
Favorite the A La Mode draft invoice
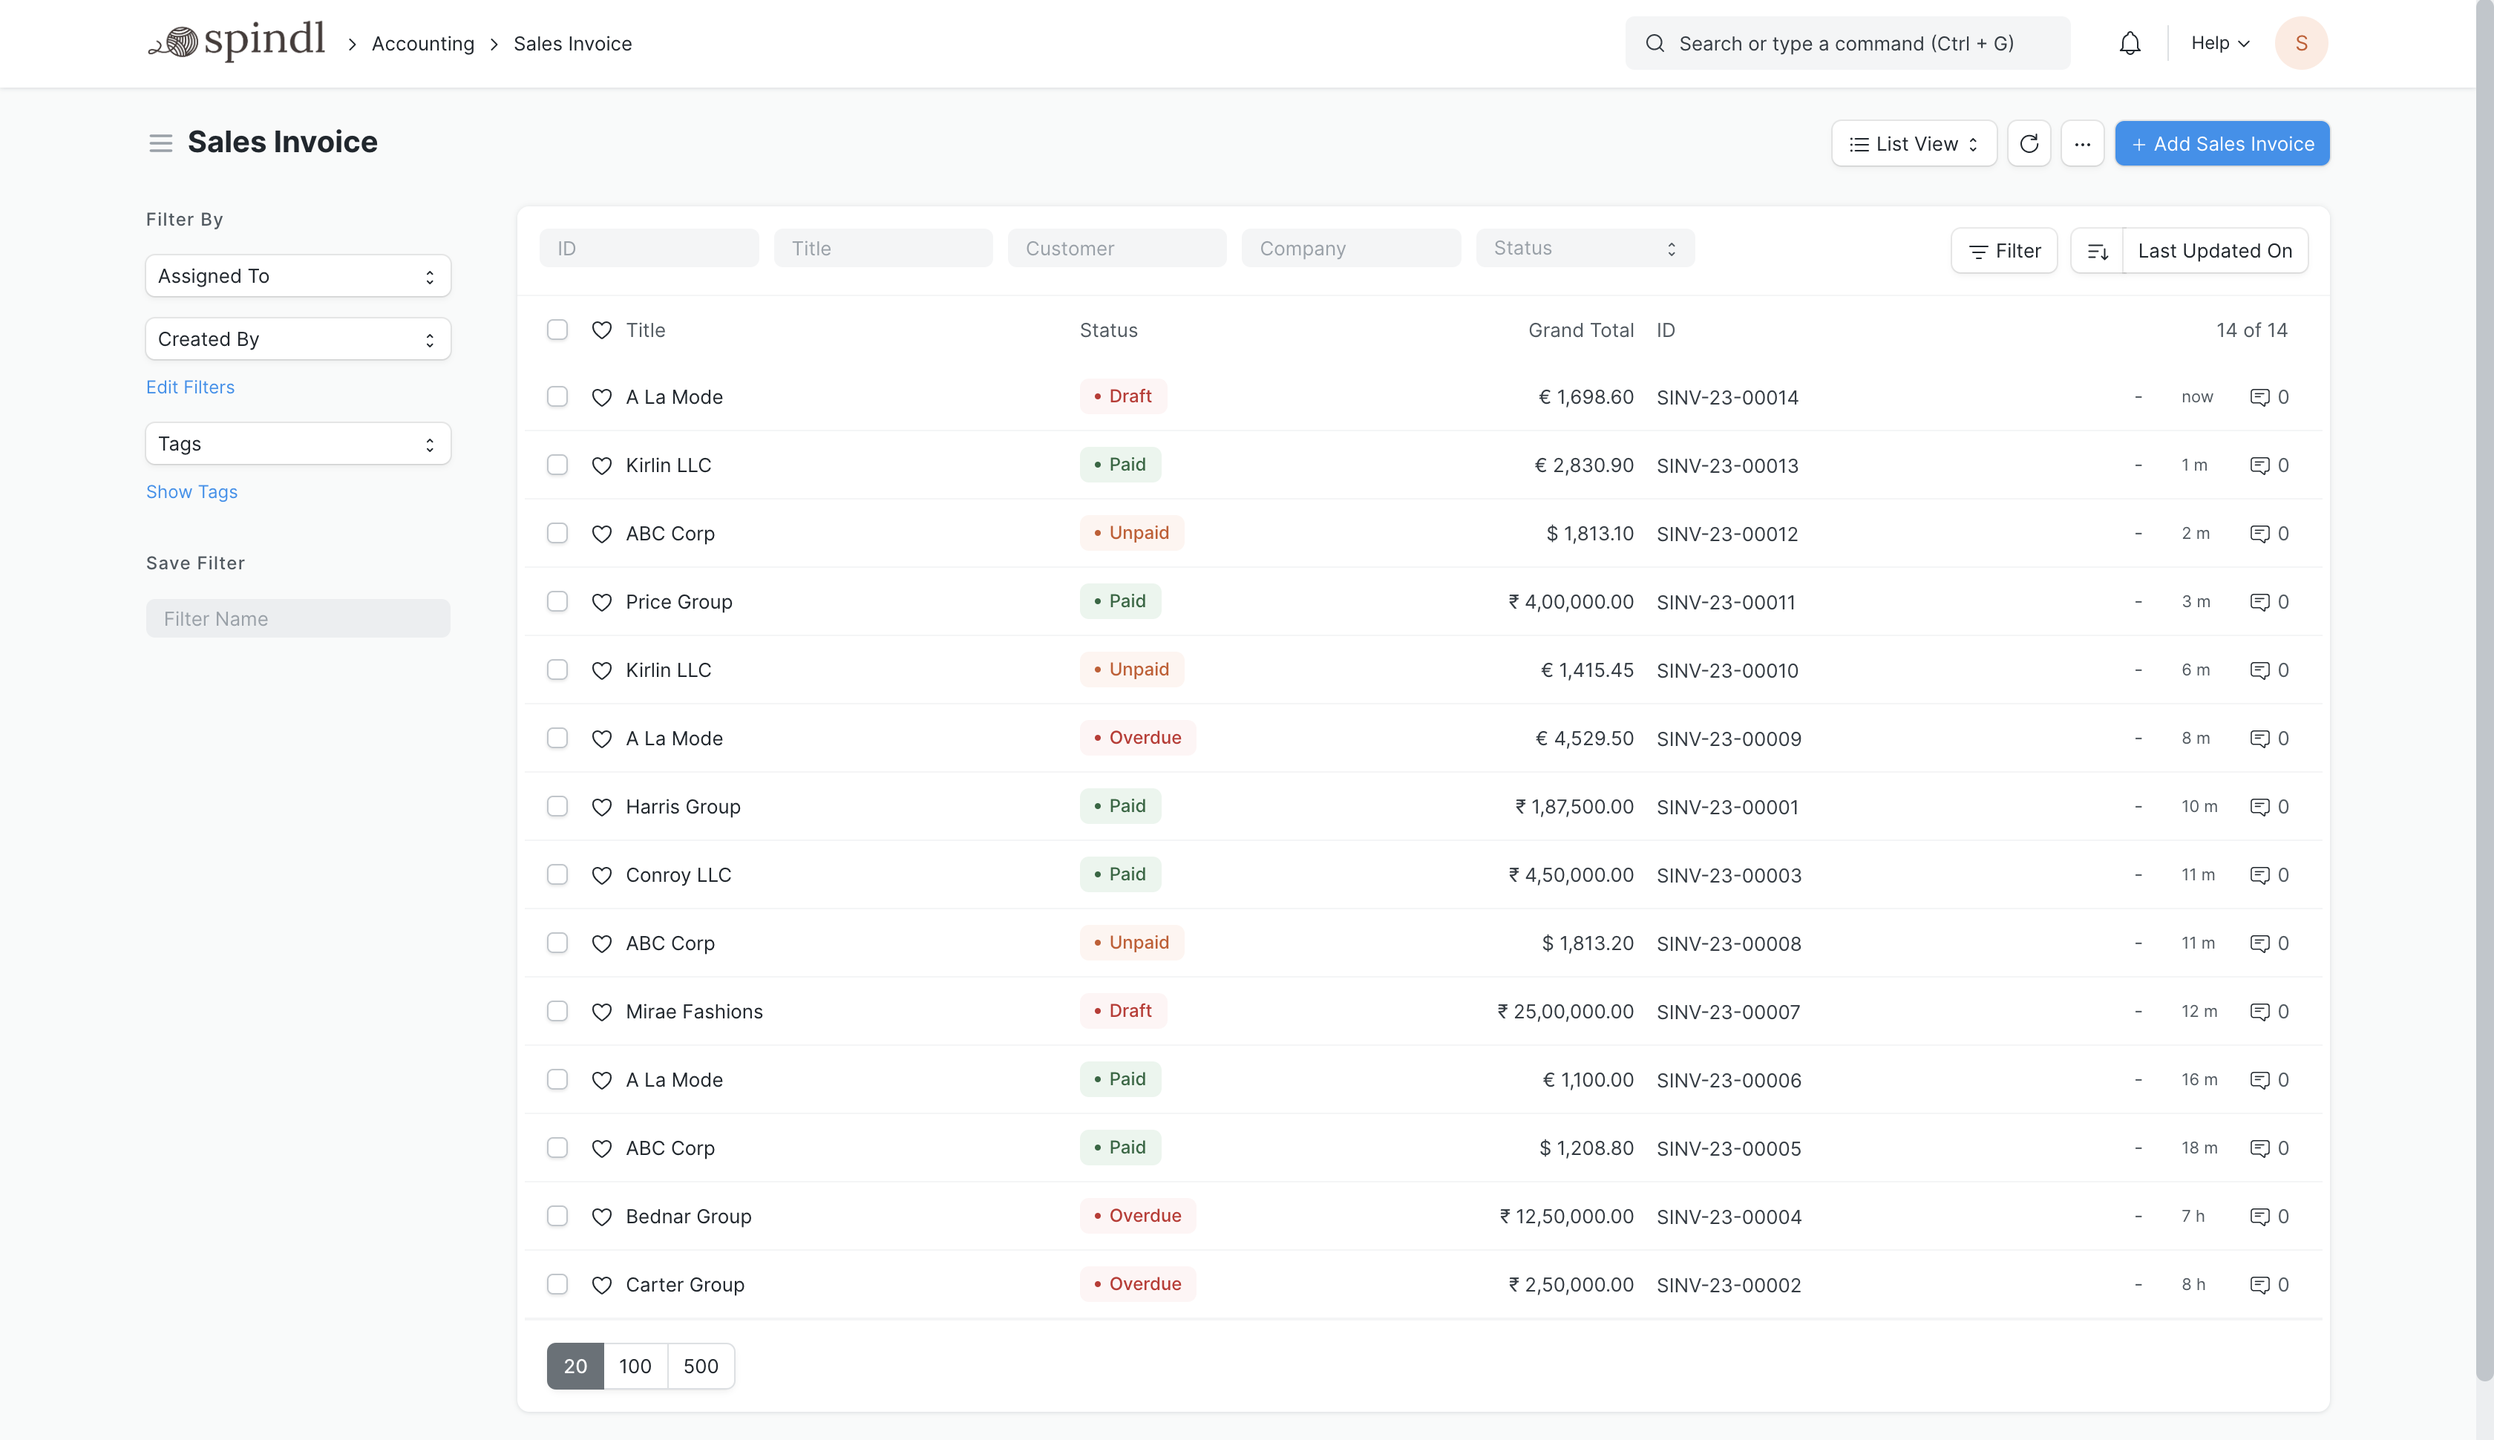click(x=601, y=396)
